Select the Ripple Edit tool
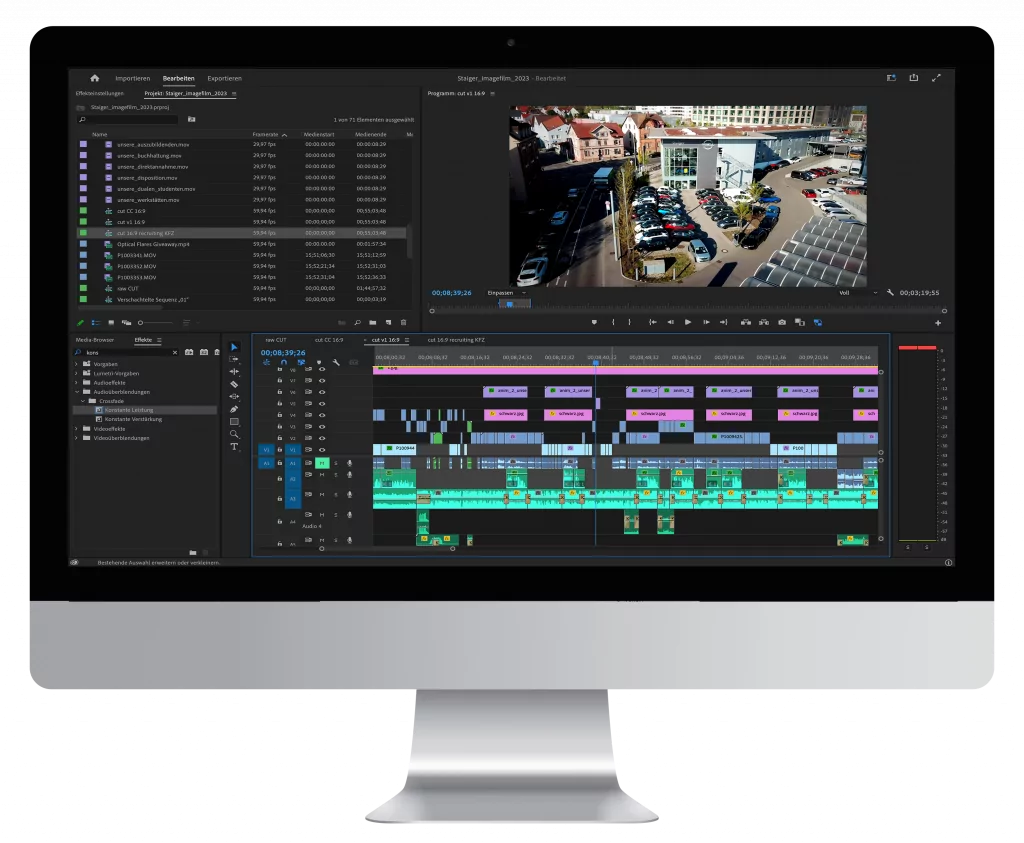The image size is (1024, 843). (234, 372)
